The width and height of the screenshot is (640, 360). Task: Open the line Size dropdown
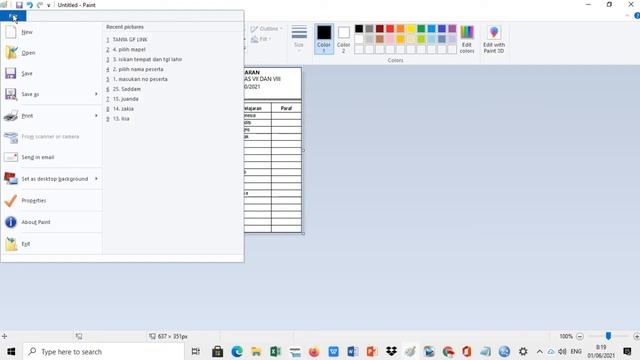[x=299, y=38]
